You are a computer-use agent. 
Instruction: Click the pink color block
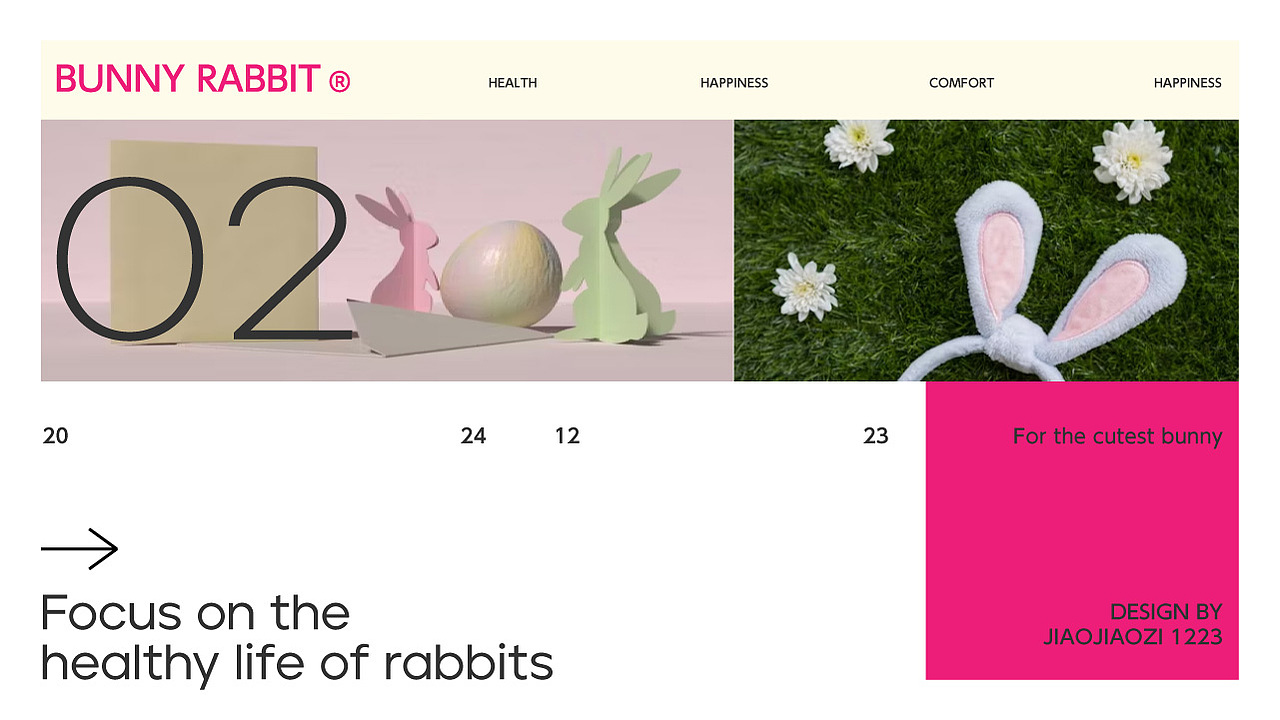(x=1082, y=530)
